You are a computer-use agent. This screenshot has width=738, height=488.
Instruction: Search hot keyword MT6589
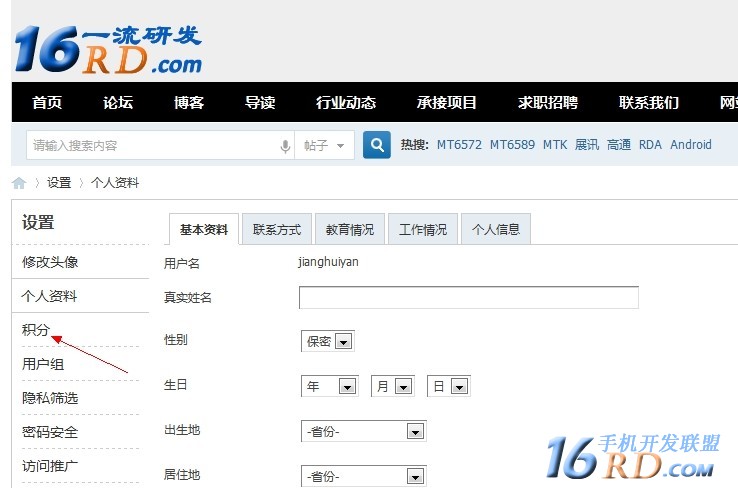tap(513, 144)
